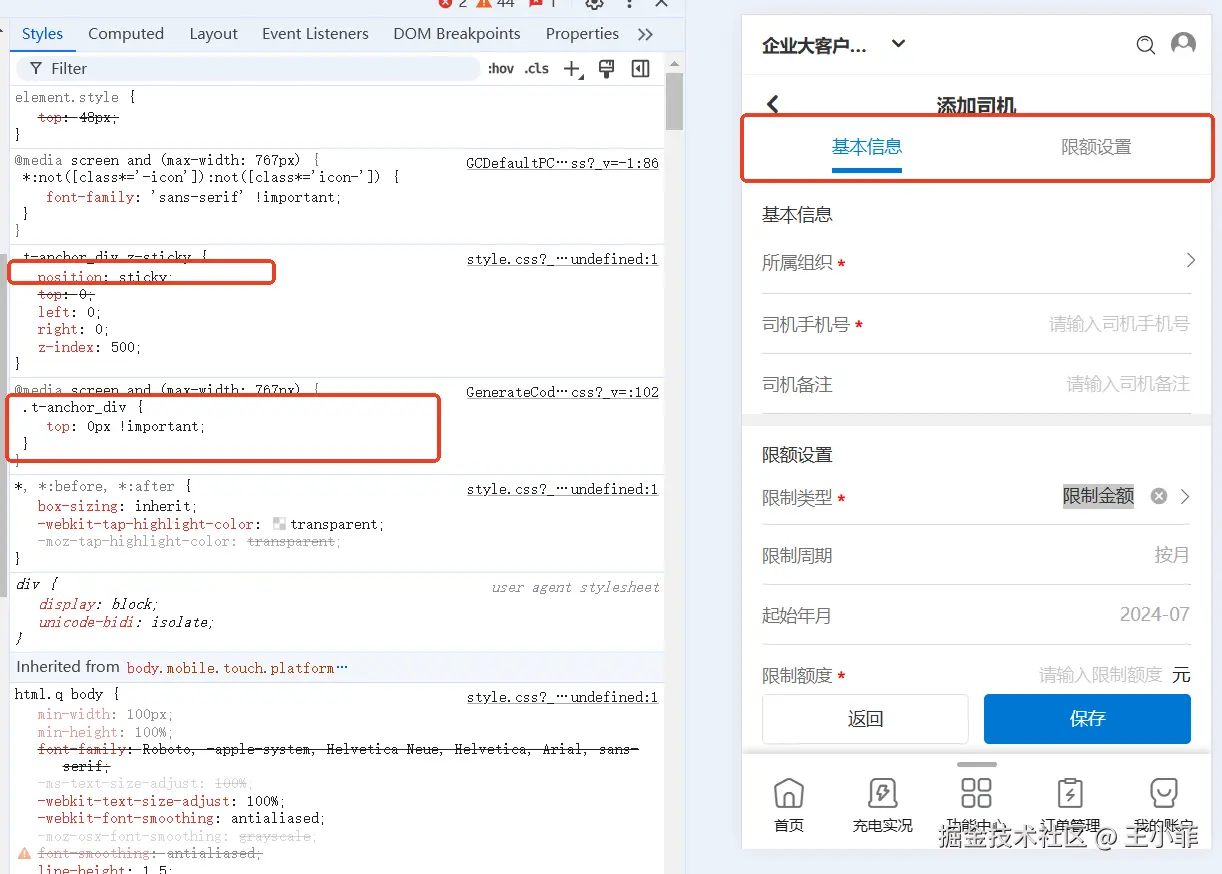The width and height of the screenshot is (1222, 874).
Task: Focus the 请输入司机手机号 input field
Action: click(1119, 324)
